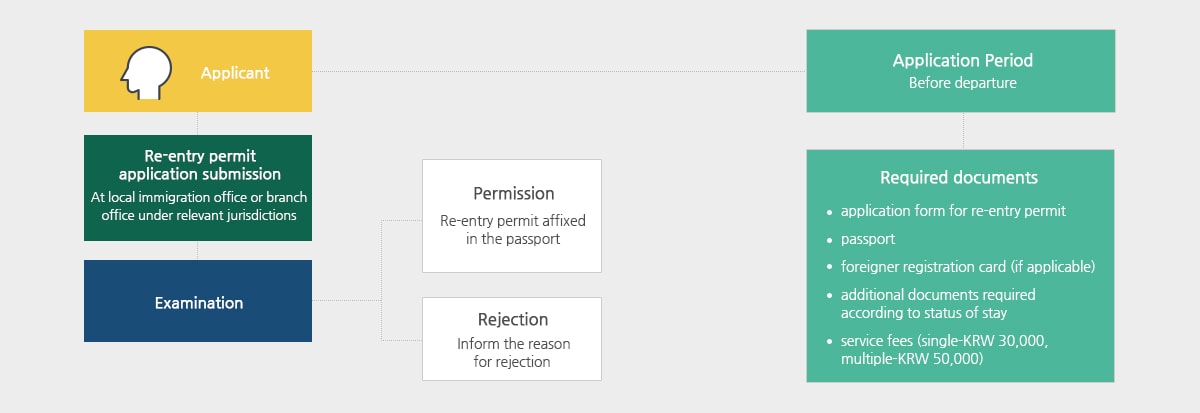The image size is (1200, 413).
Task: Click the Before departure subtitle
Action: (x=962, y=84)
